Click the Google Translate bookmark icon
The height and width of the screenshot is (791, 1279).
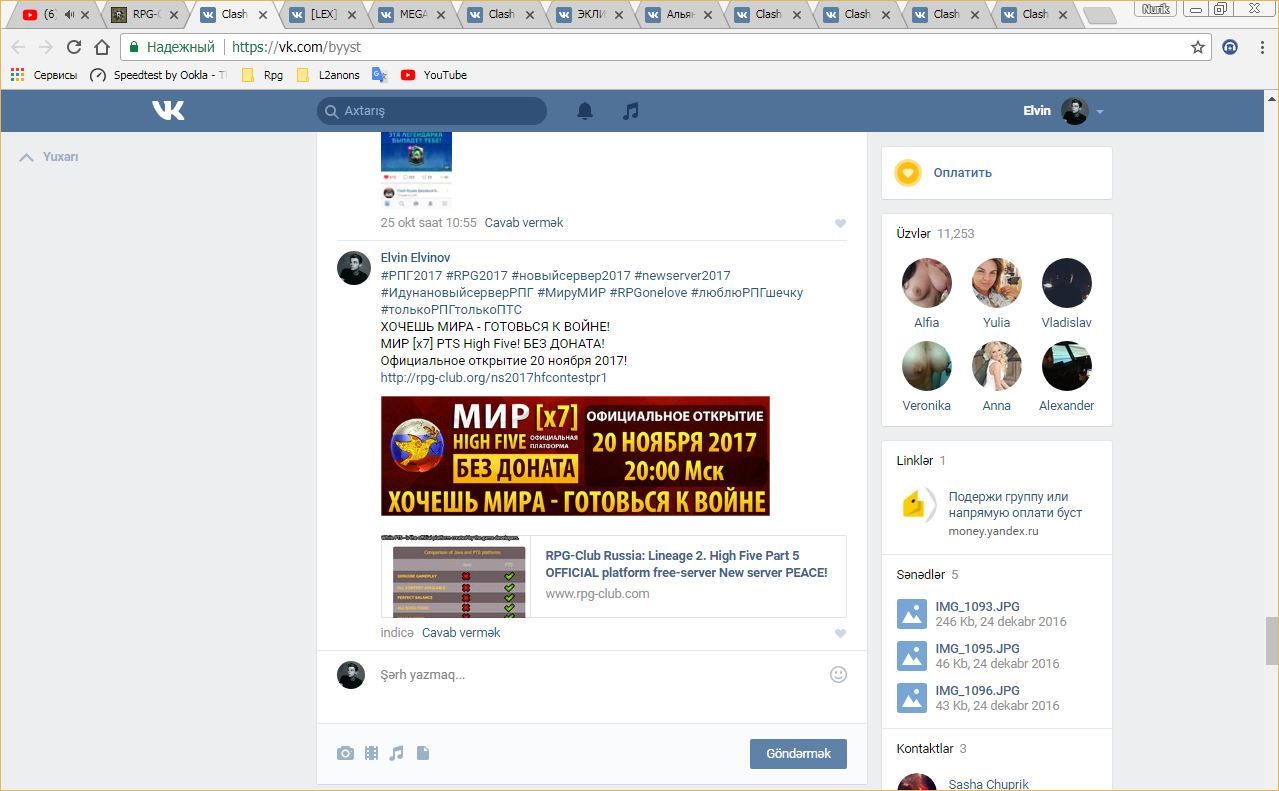[379, 75]
